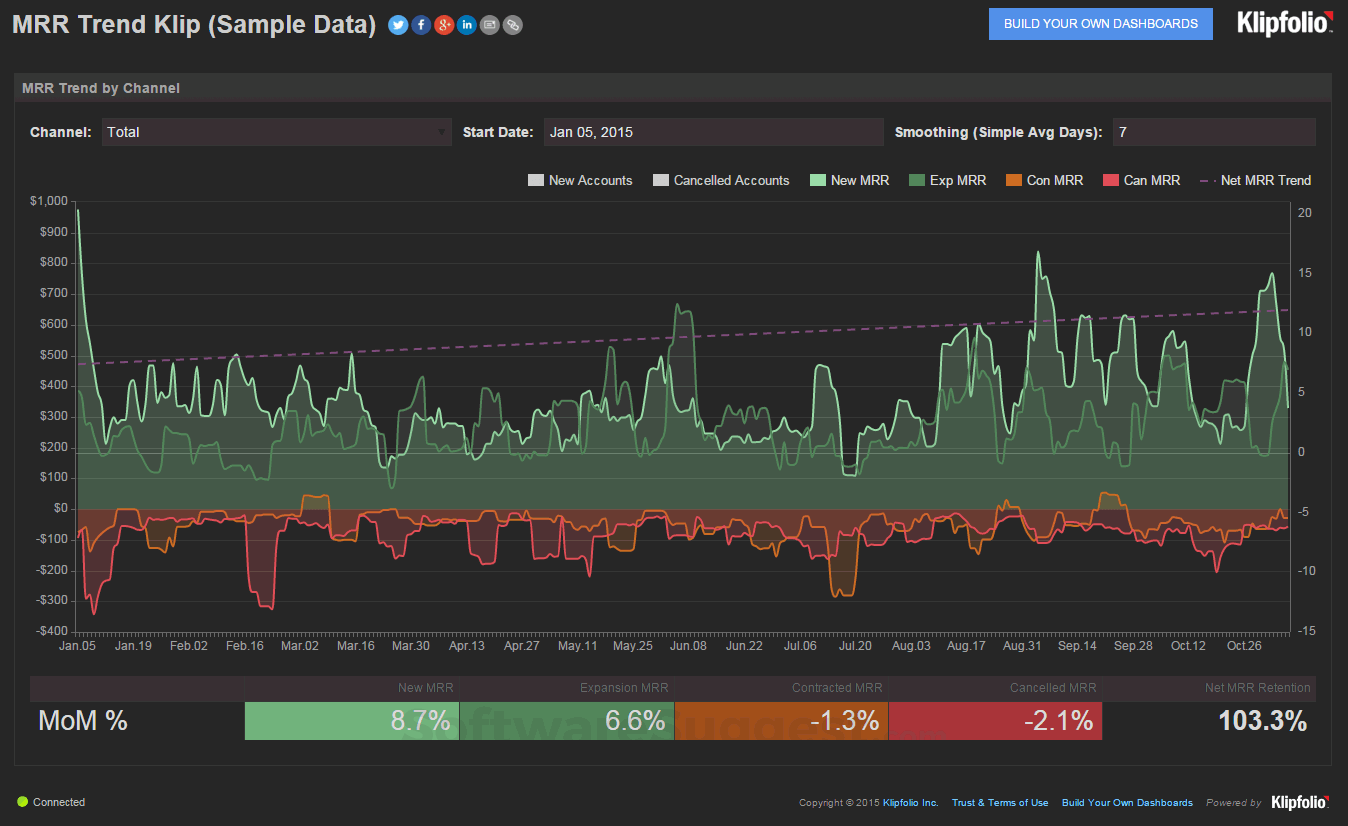Click the Net MRR Retention 103.3% value
This screenshot has width=1348, height=826.
(x=1263, y=721)
